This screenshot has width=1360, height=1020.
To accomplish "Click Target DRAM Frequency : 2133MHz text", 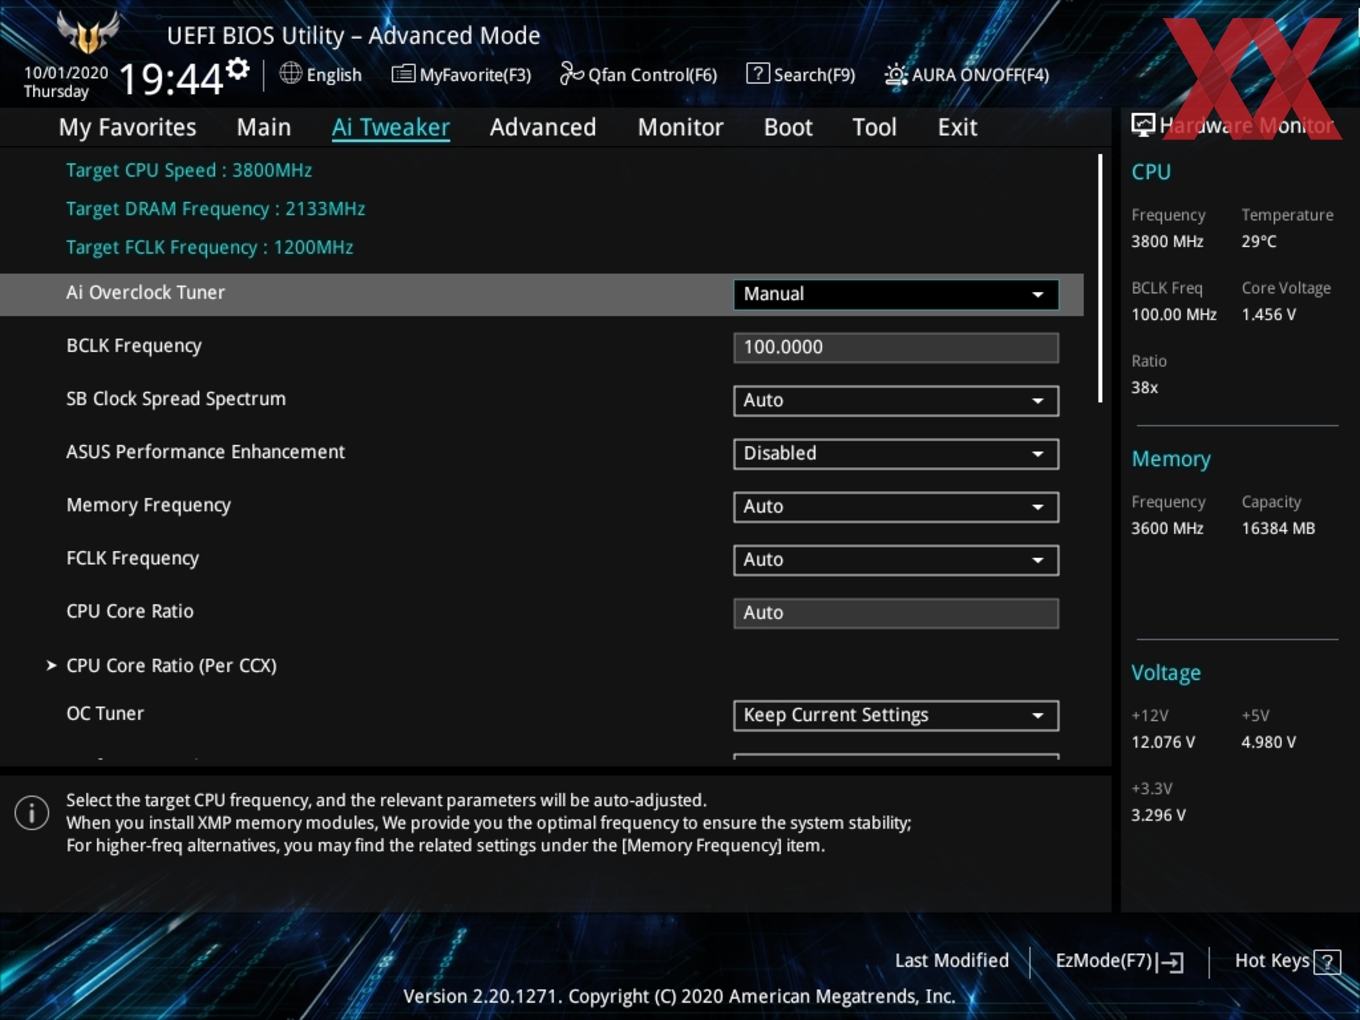I will (x=215, y=209).
